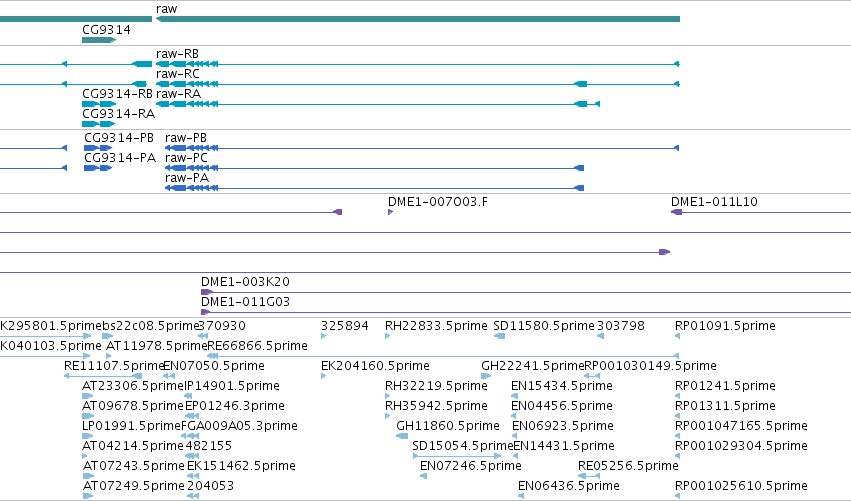Select EST EN14431.5prime
This screenshot has height=501, width=851.
(x=564, y=446)
